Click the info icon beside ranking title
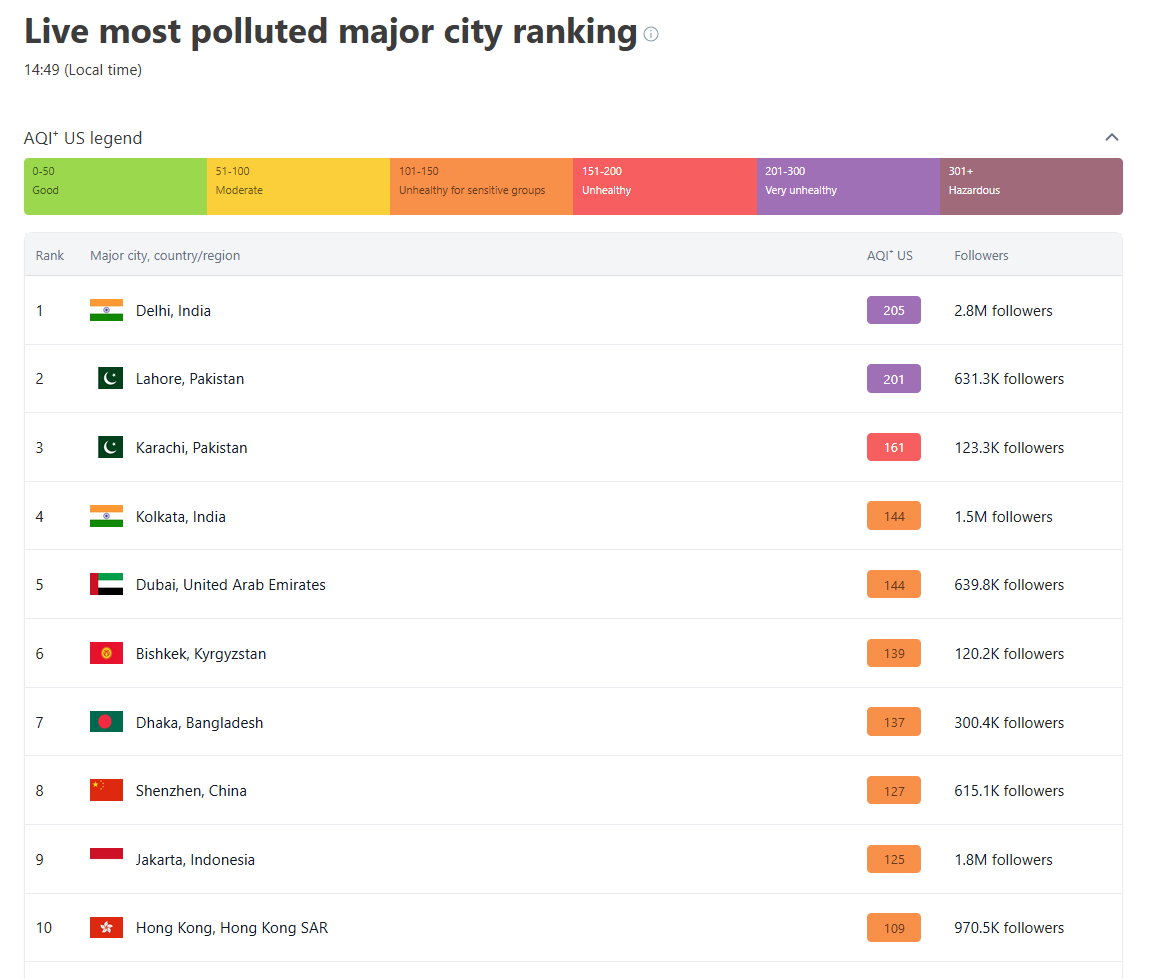1152x979 pixels. pos(651,34)
